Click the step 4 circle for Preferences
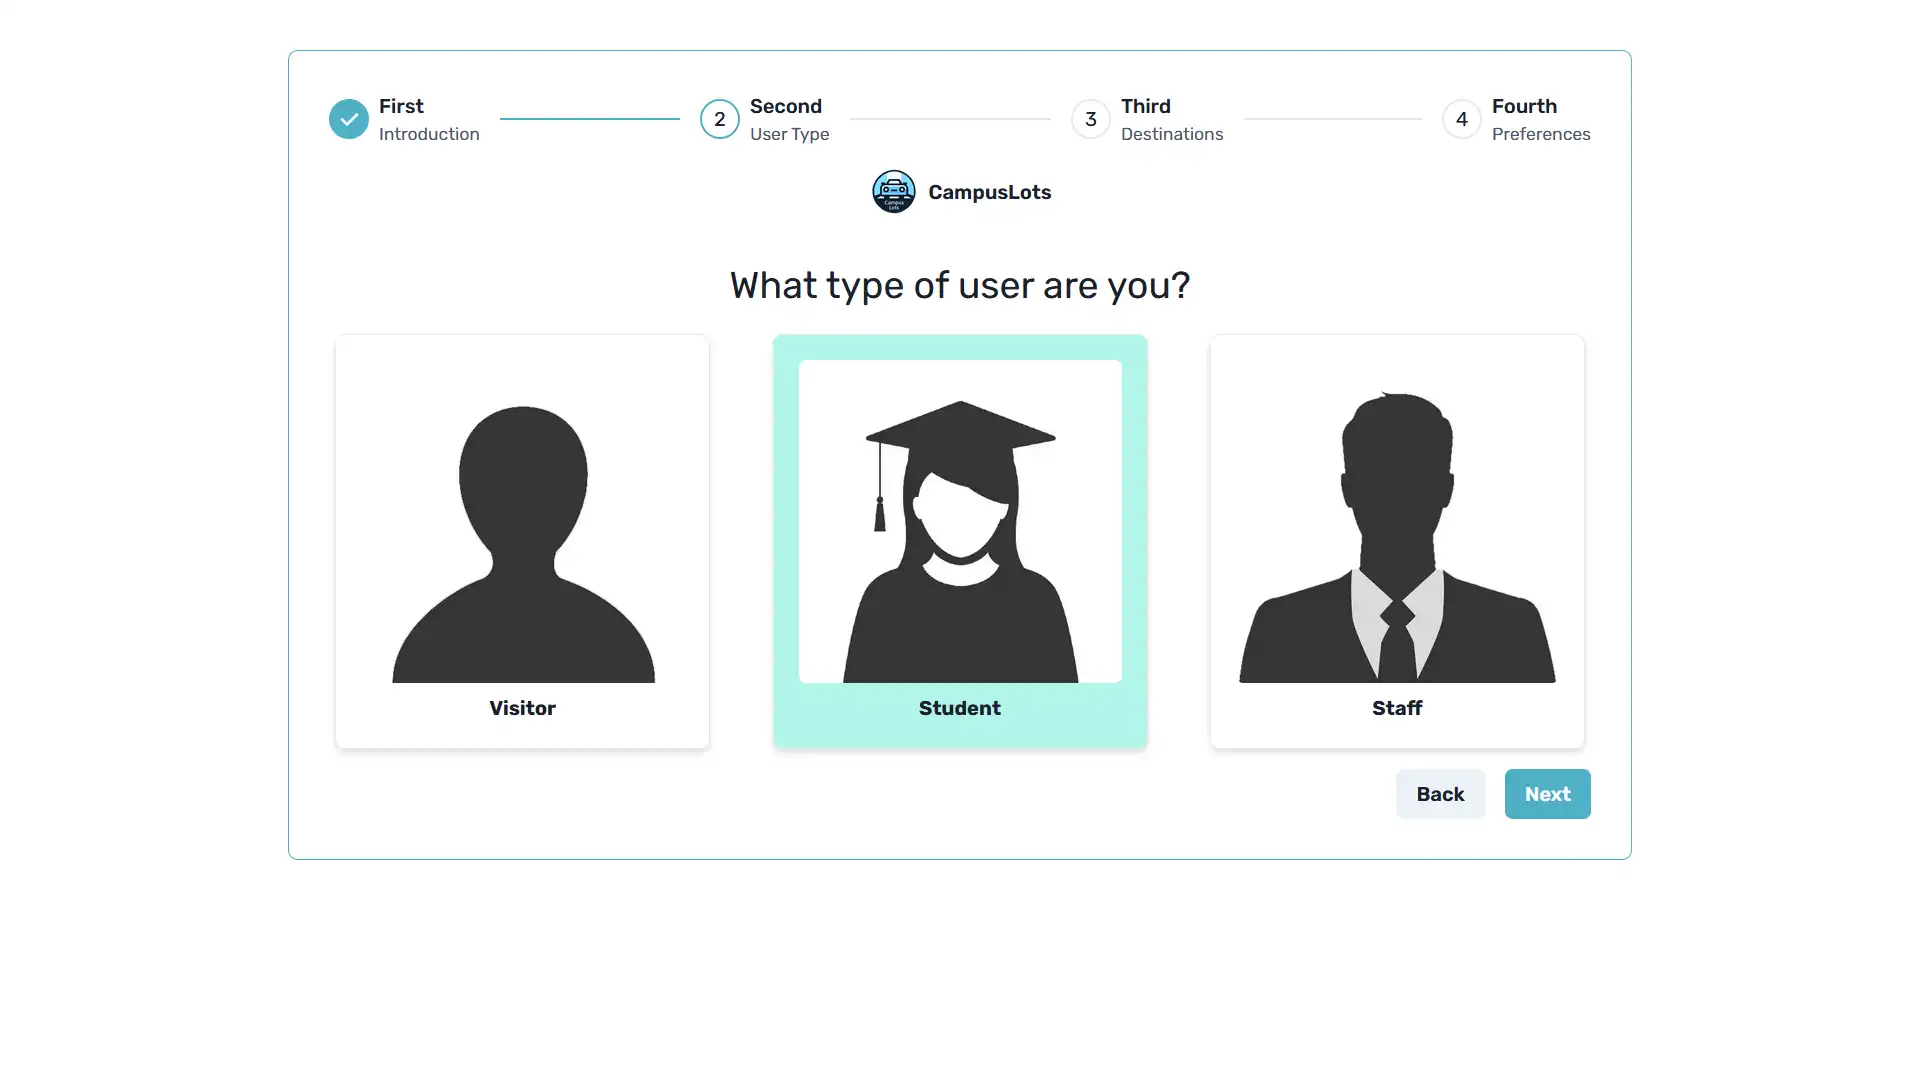The image size is (1919, 1079). pos(1461,119)
